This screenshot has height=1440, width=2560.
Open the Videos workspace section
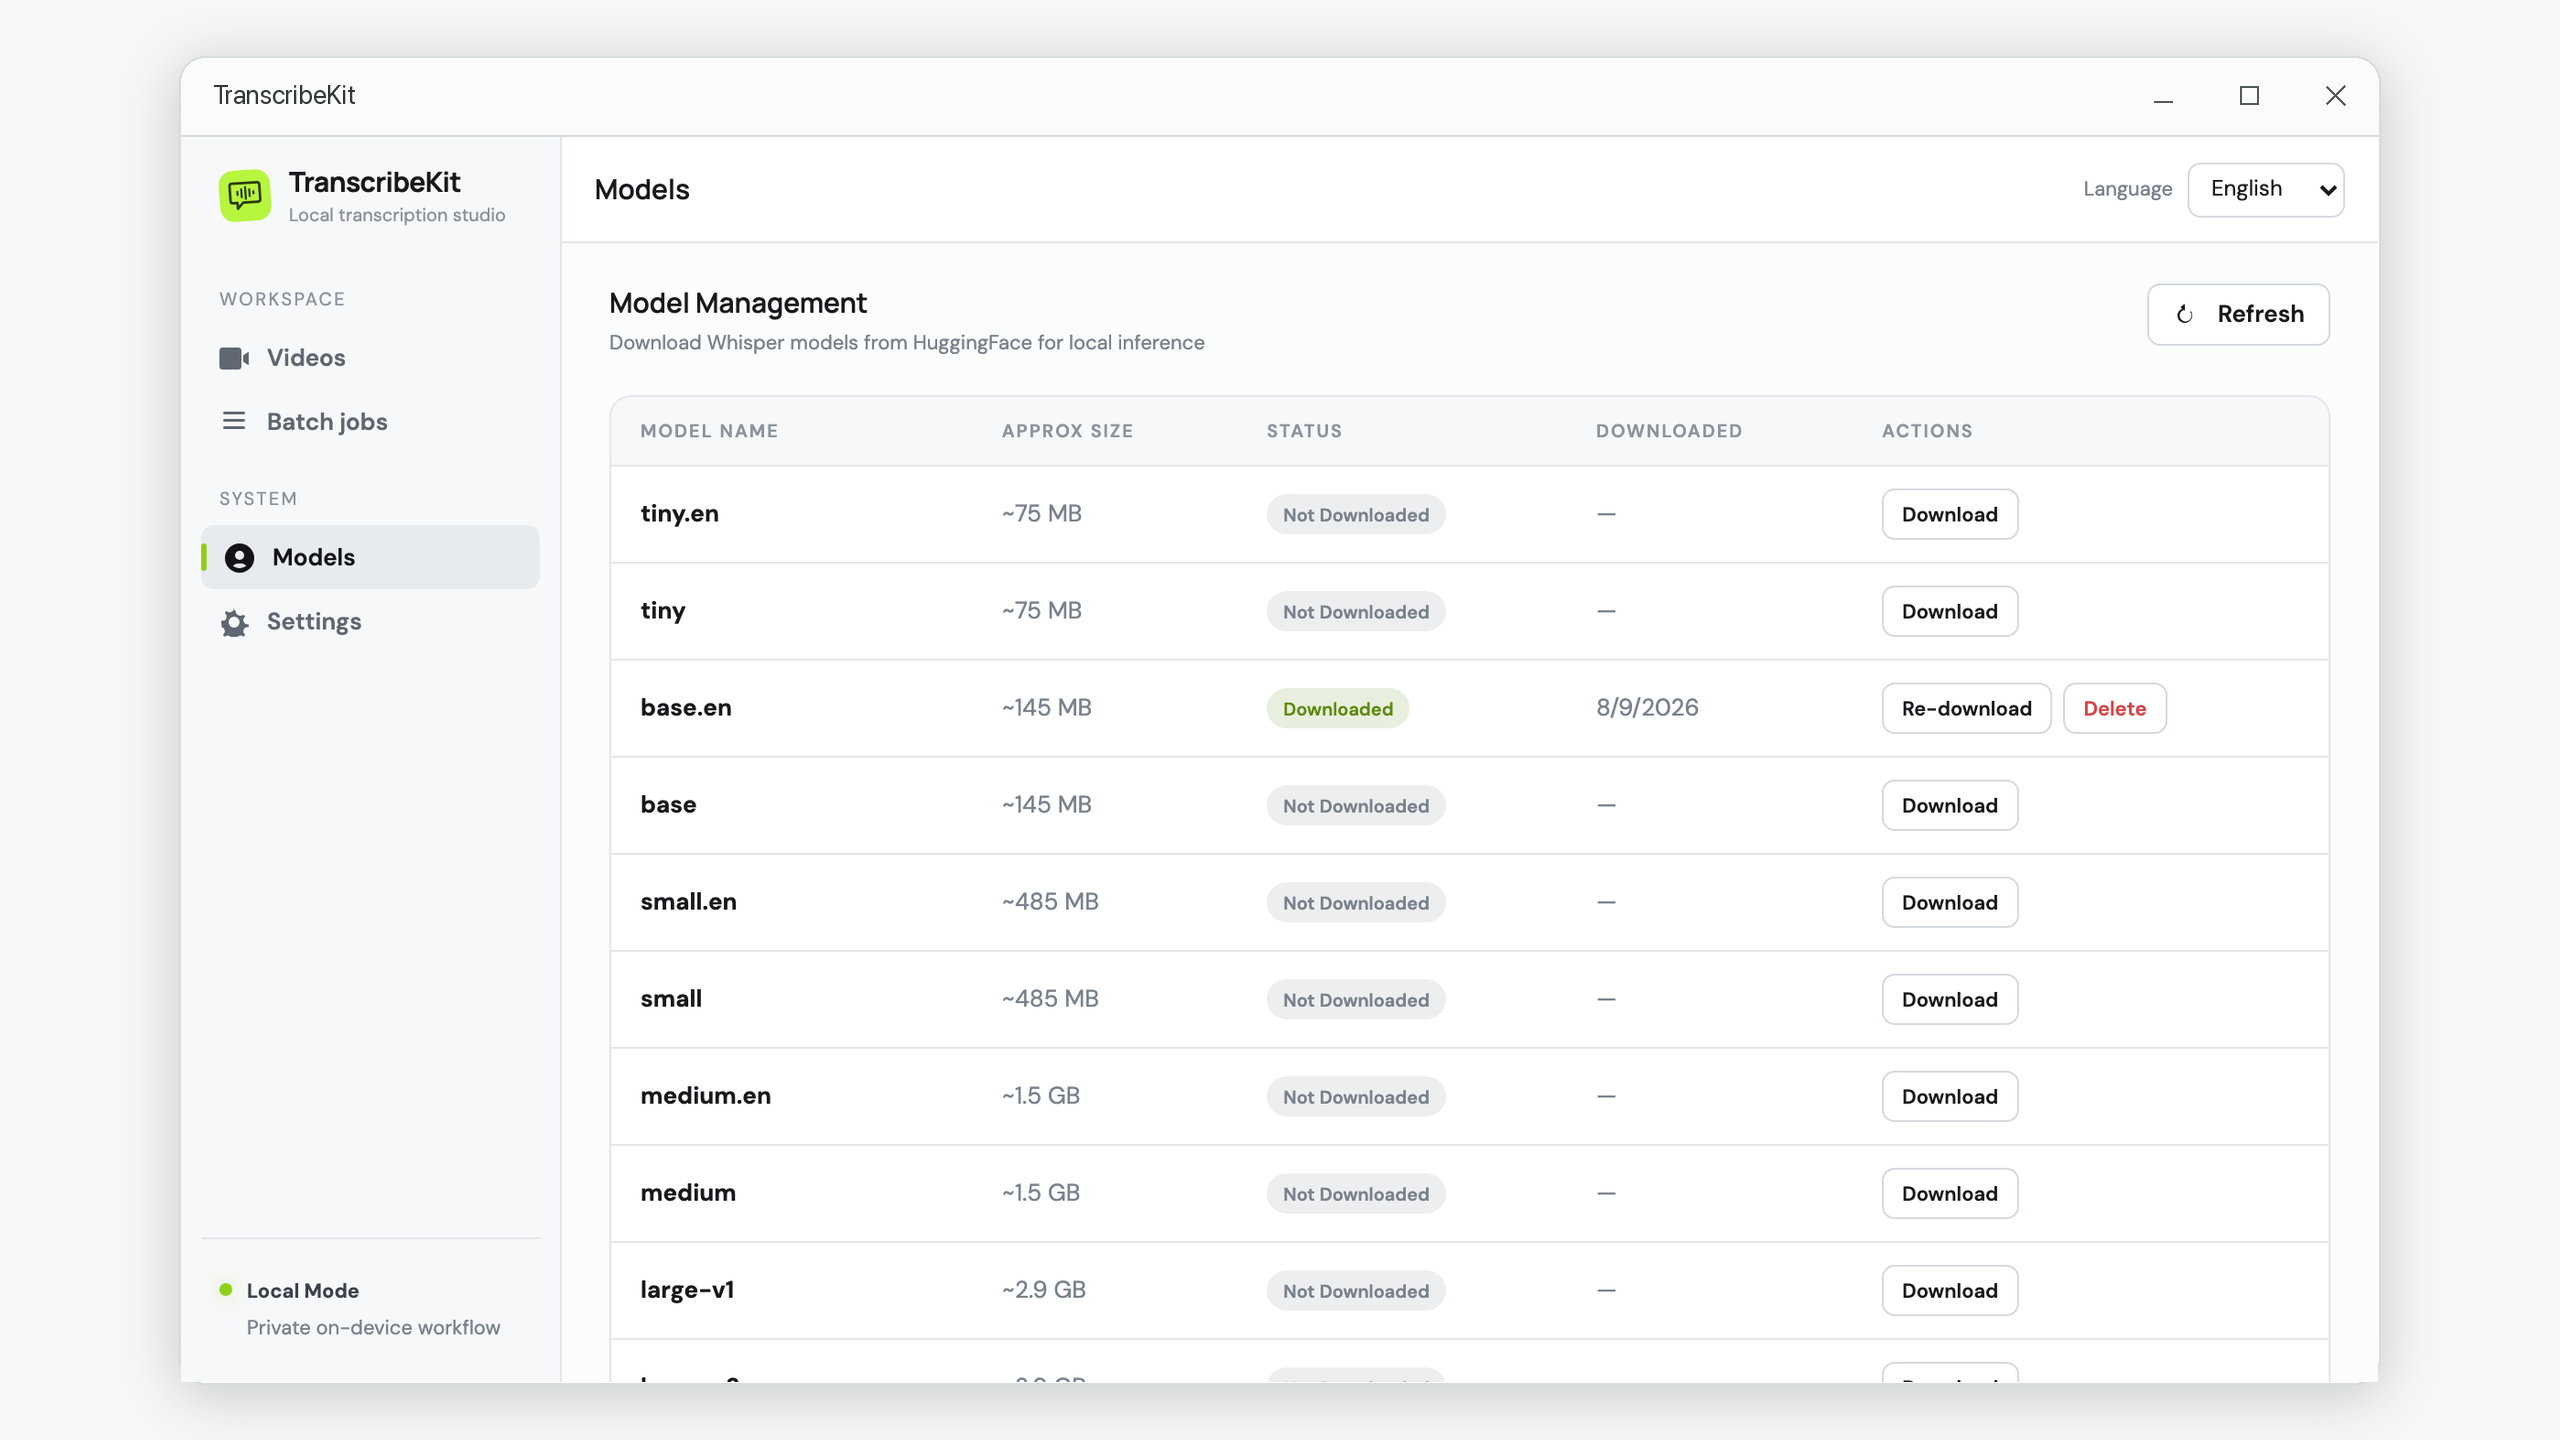tap(370, 358)
